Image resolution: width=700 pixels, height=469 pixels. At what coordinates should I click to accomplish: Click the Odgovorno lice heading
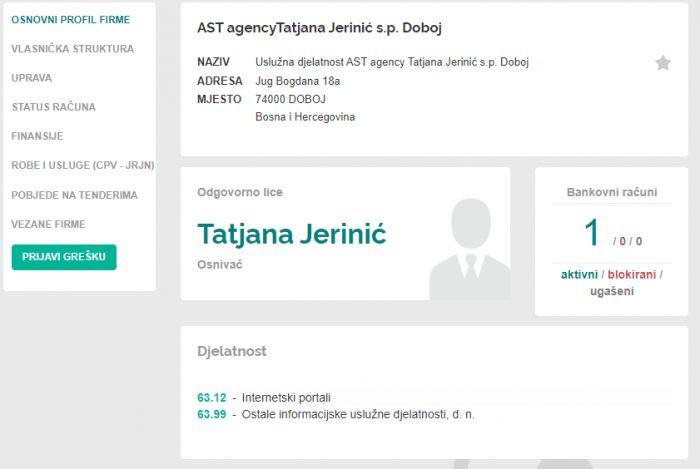click(x=240, y=192)
